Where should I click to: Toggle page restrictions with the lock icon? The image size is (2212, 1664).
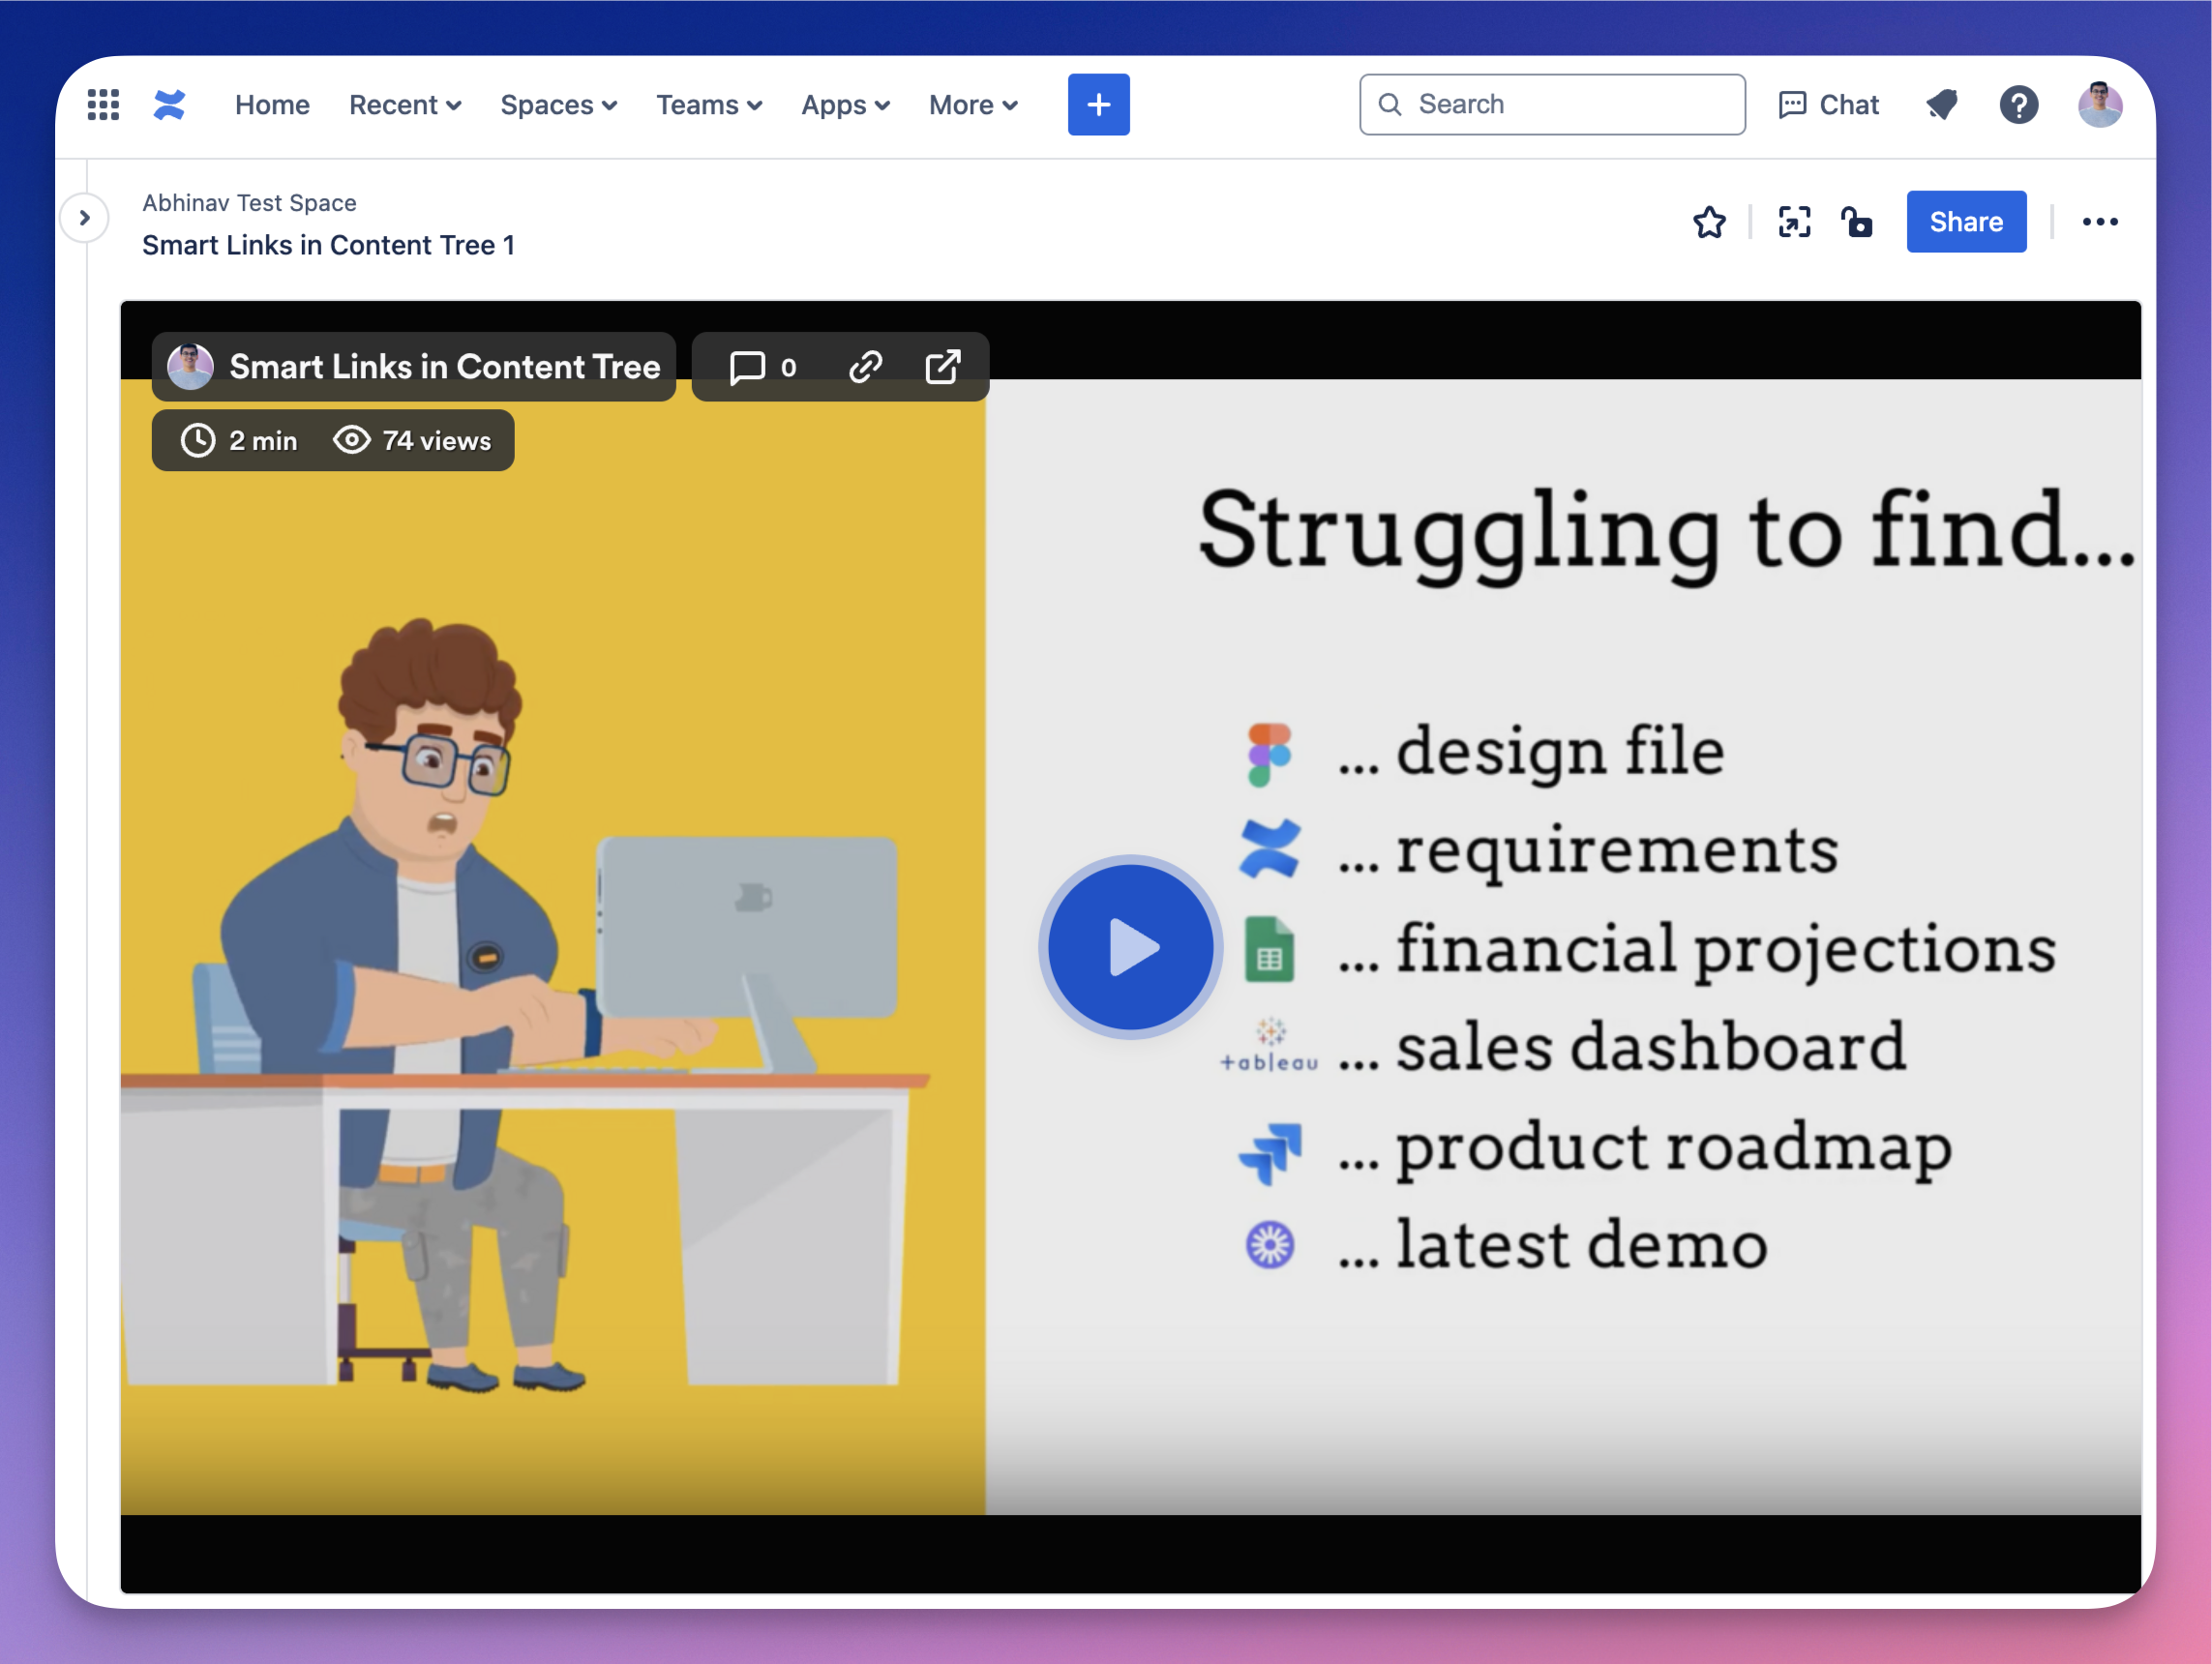(x=1857, y=222)
